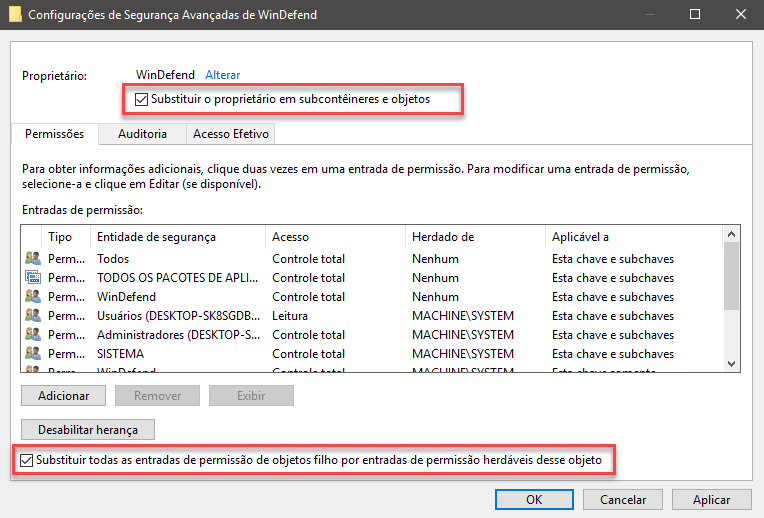Click the group icon in the WinDefend Nenhum row

(x=33, y=296)
